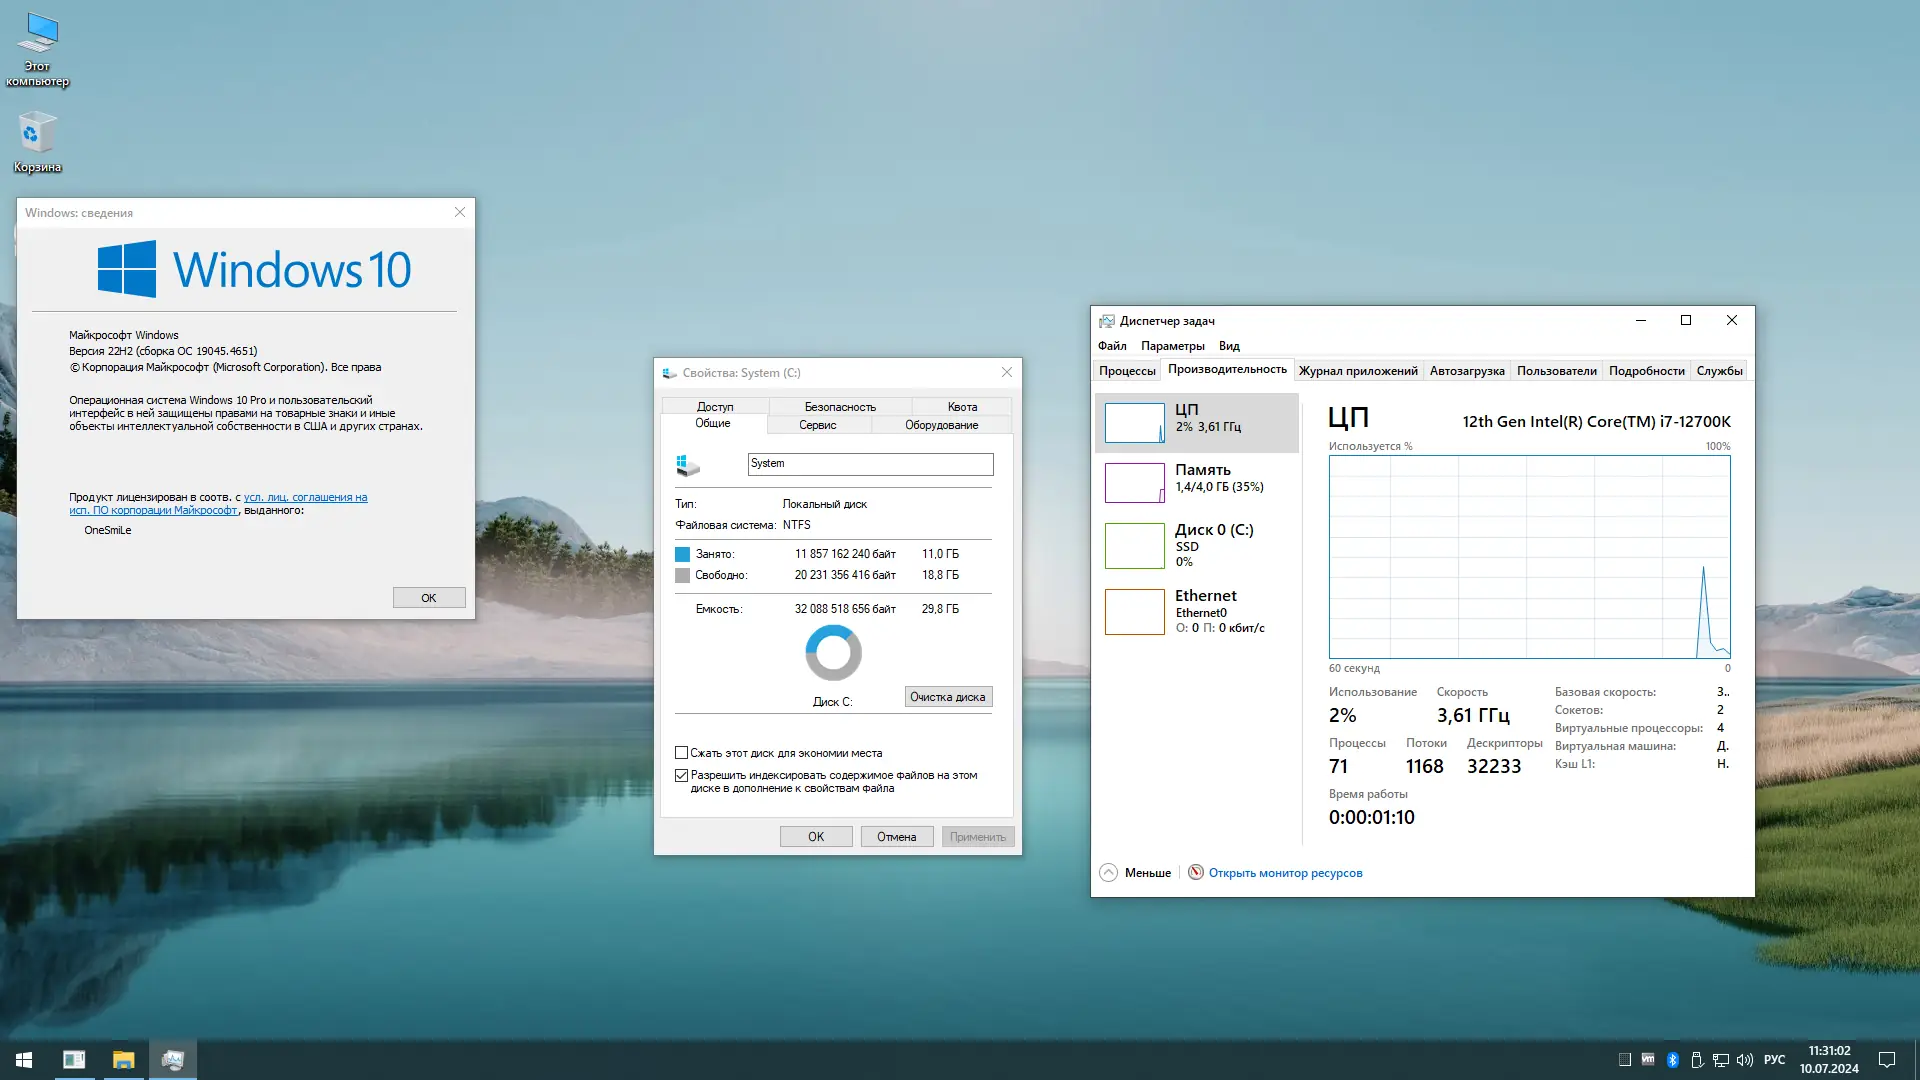
Task: Click the Bluetooth tray icon
Action: (1672, 1060)
